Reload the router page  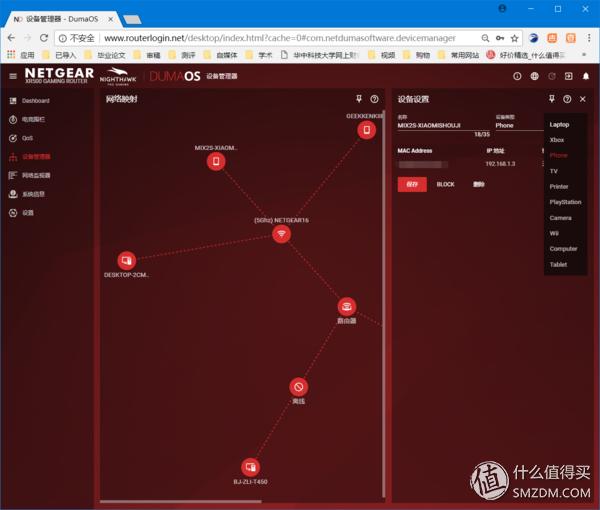(x=44, y=38)
